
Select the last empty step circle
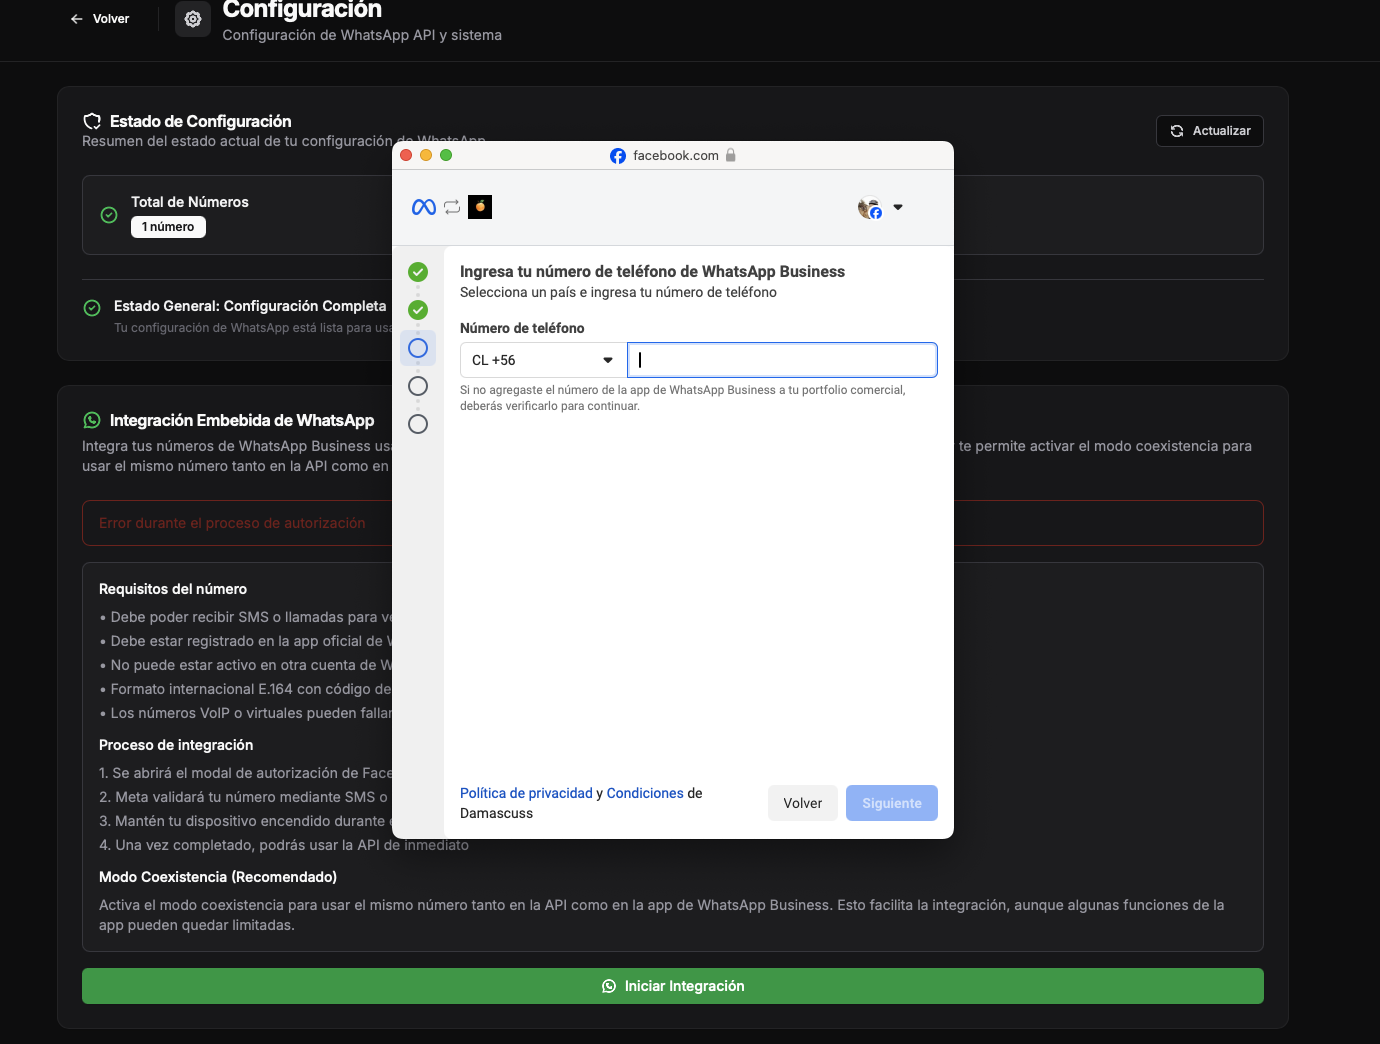[418, 423]
